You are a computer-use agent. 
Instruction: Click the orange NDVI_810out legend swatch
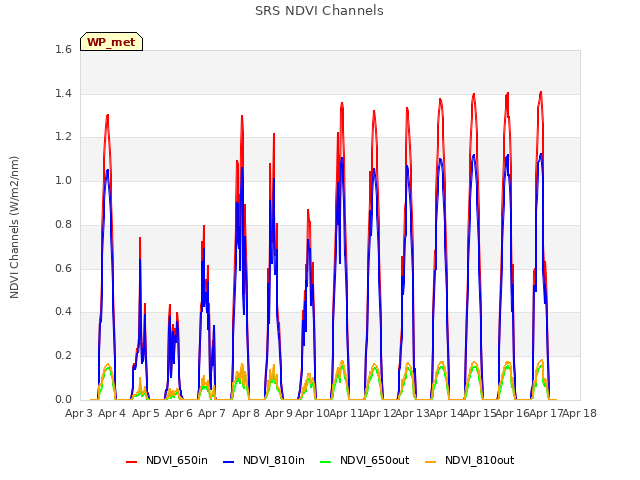point(431,461)
